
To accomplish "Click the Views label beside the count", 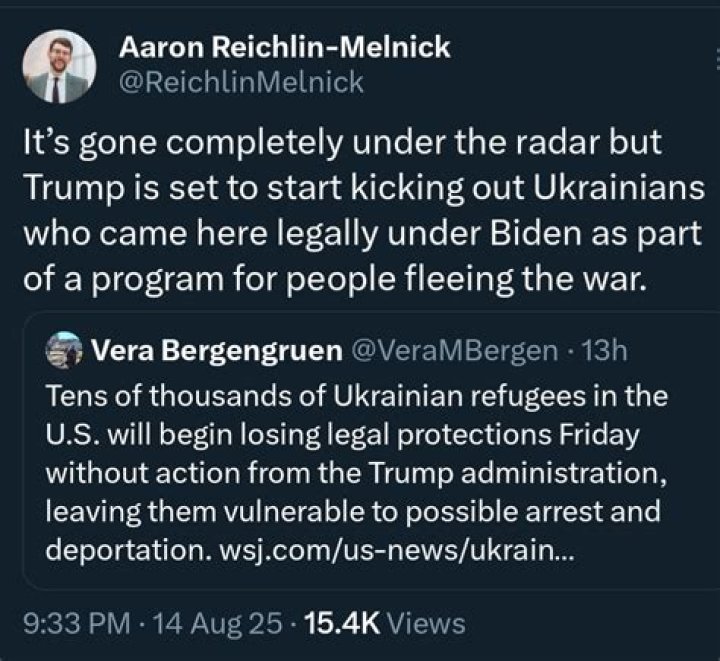I will point(425,624).
